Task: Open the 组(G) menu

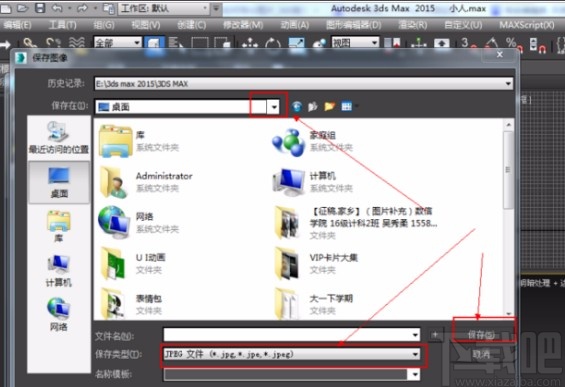Action: (x=104, y=25)
